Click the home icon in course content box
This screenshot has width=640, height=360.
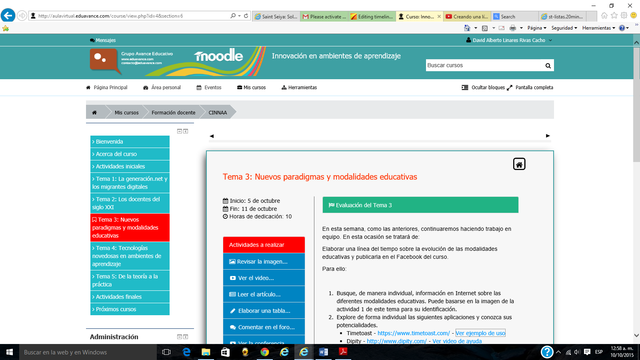click(x=519, y=164)
